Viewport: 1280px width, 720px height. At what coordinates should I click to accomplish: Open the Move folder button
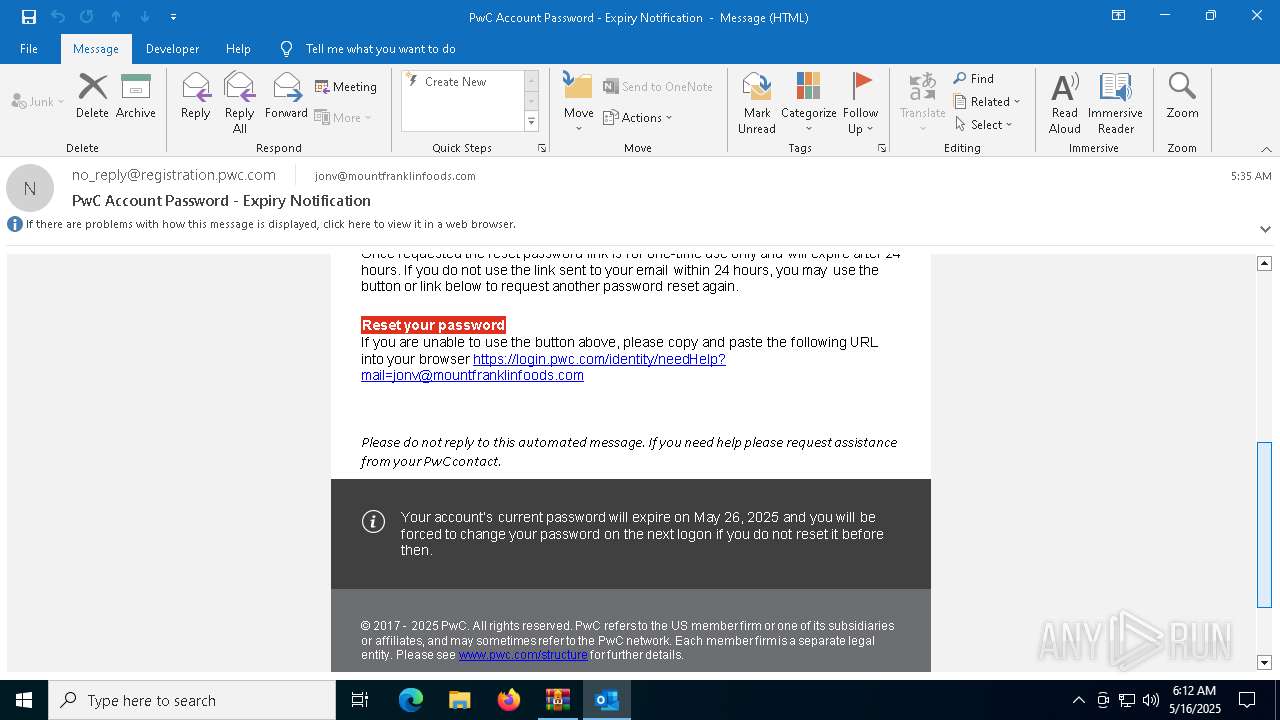pos(578,102)
